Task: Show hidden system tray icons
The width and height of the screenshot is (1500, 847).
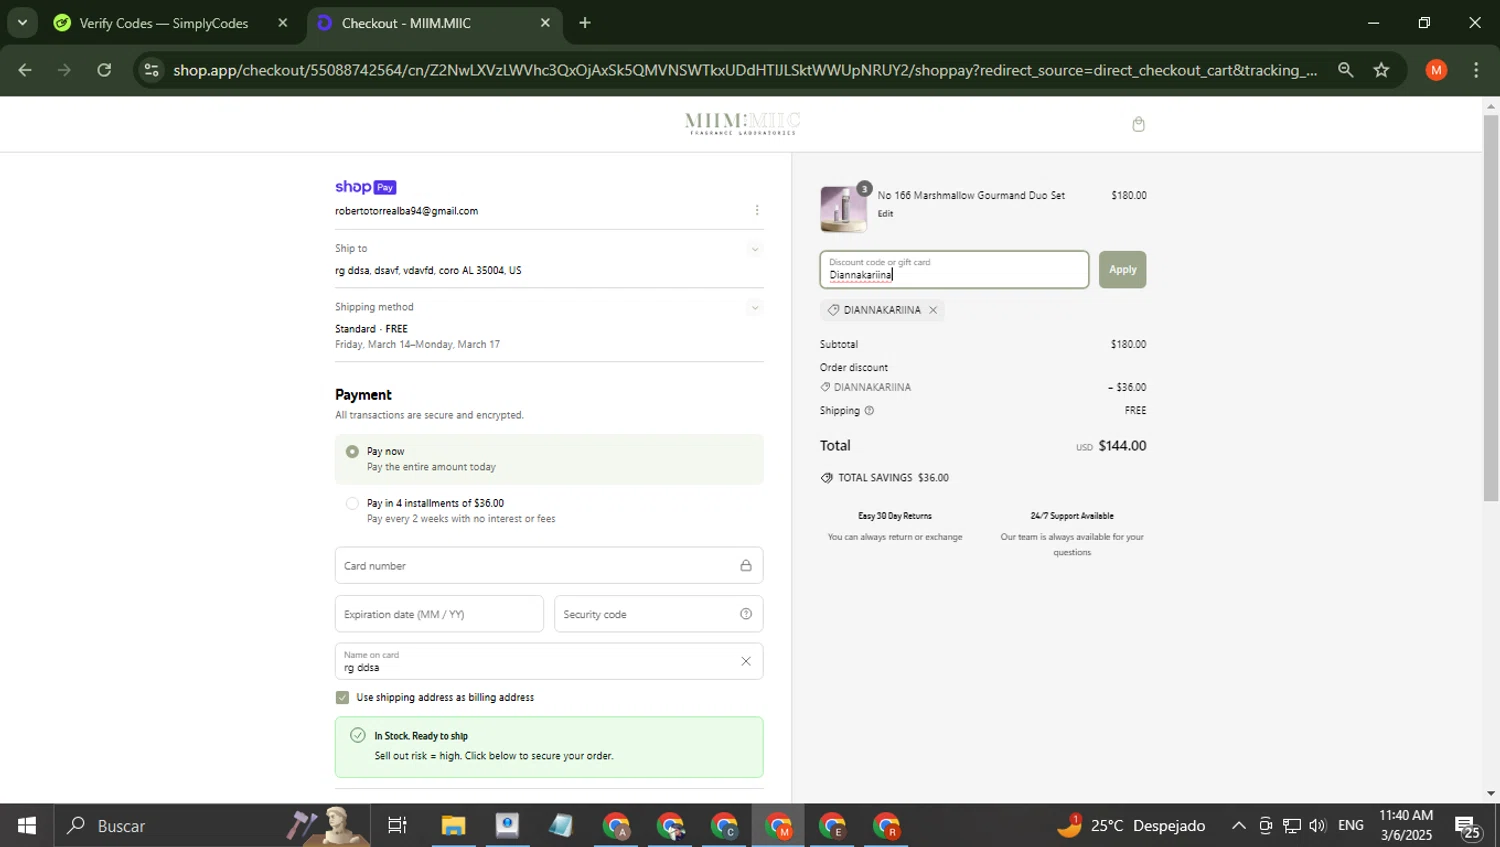Action: pyautogui.click(x=1238, y=826)
